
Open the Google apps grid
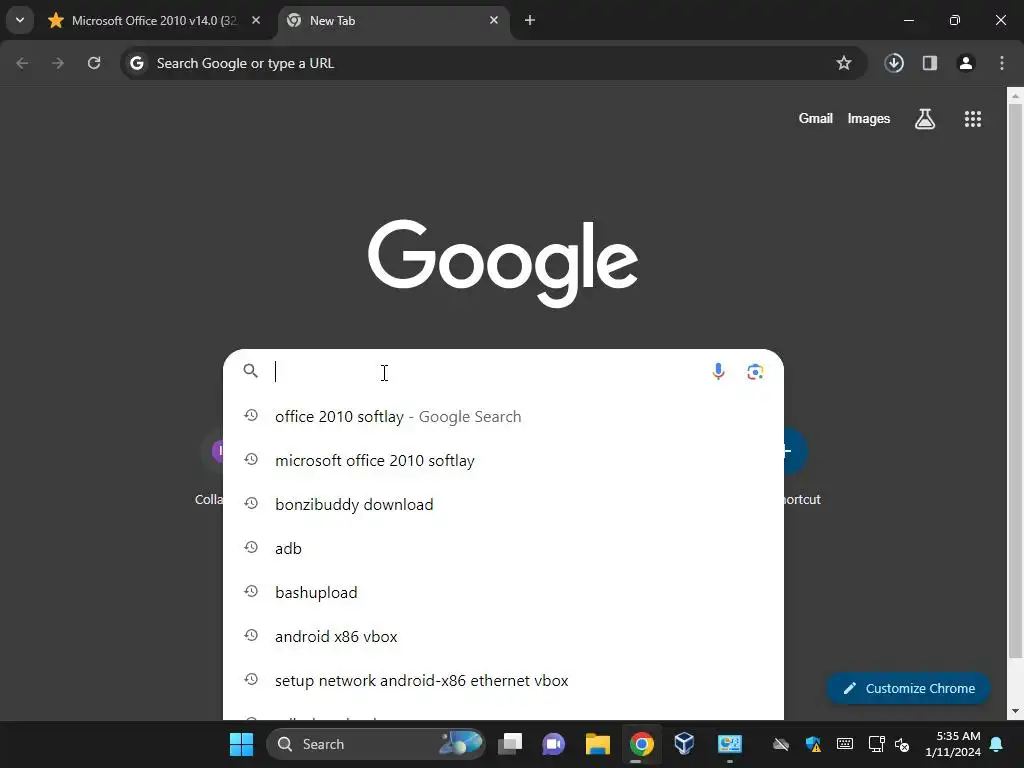point(973,119)
